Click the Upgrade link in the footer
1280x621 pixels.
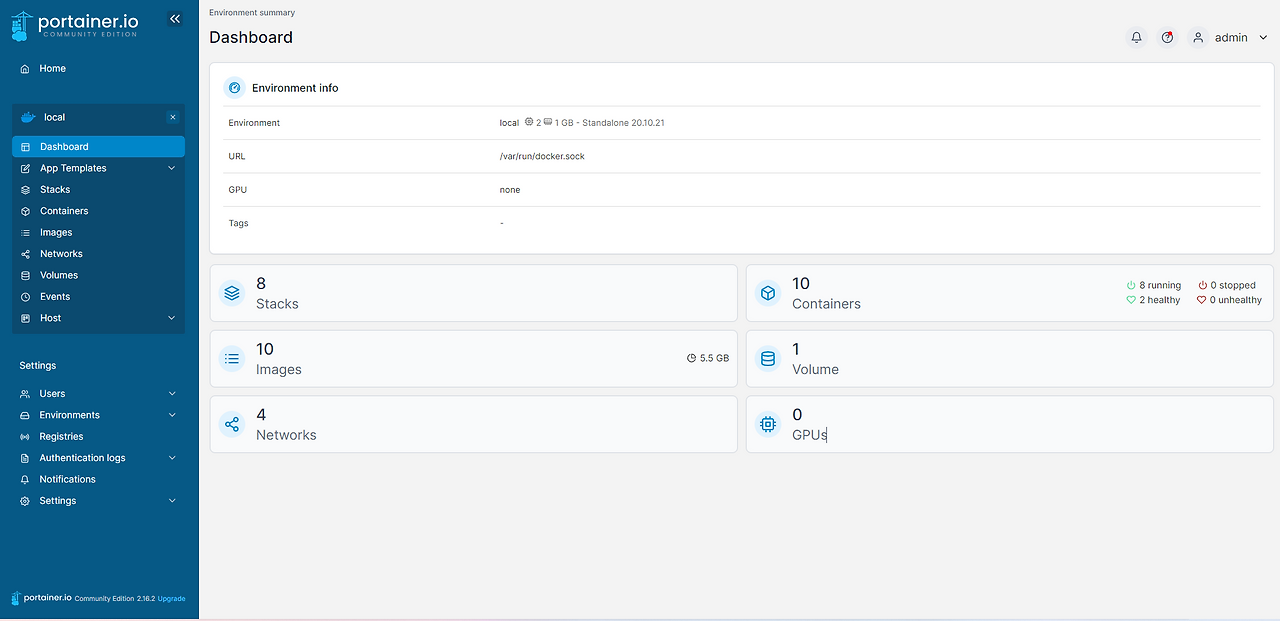coord(171,598)
